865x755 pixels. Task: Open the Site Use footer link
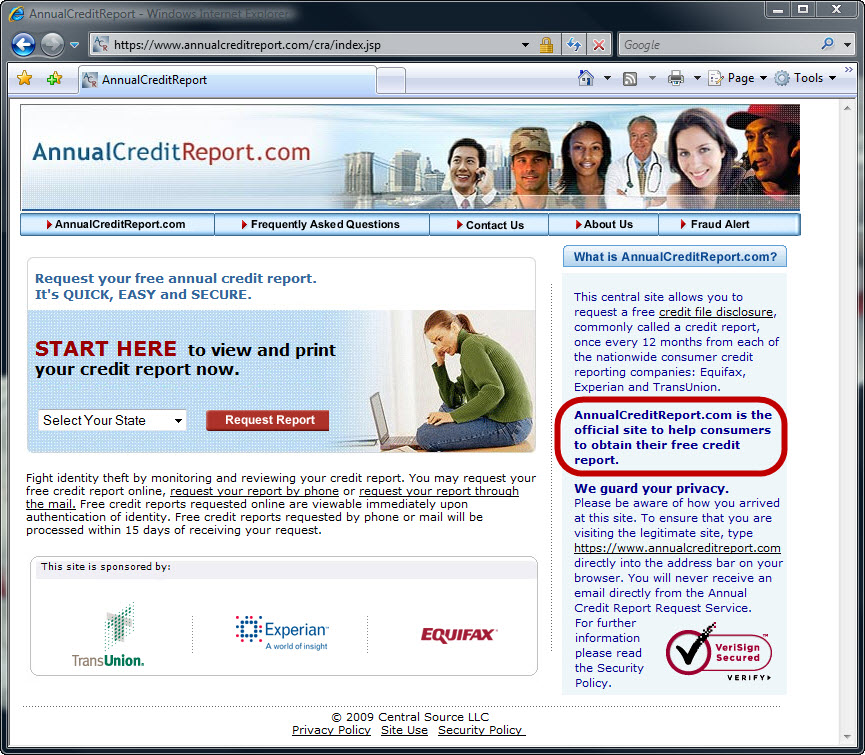[404, 730]
